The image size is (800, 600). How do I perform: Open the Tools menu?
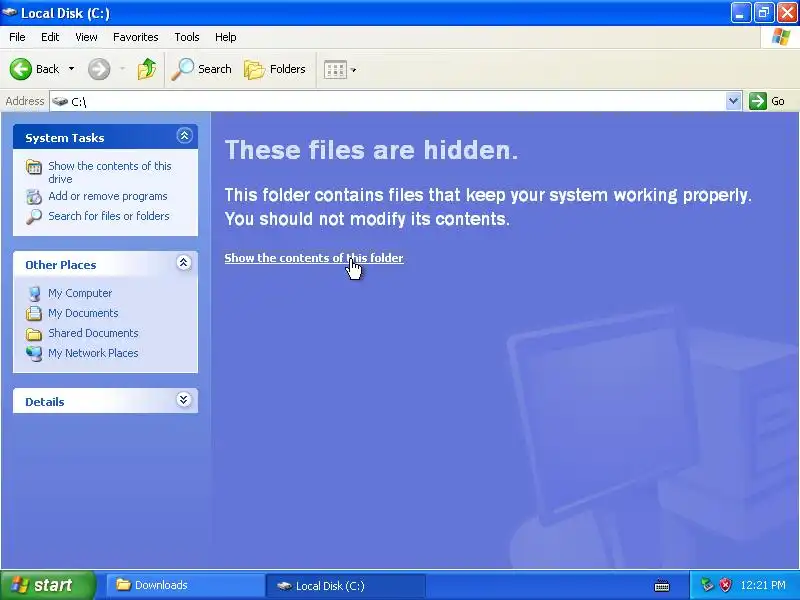tap(187, 37)
